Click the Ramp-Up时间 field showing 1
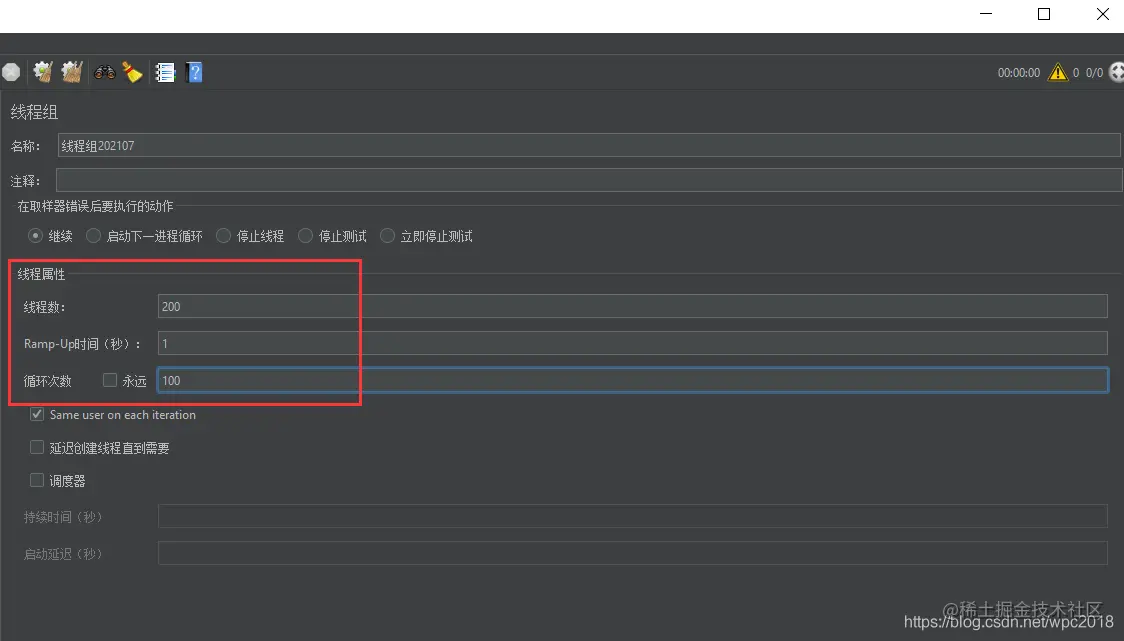This screenshot has height=641, width=1124. pos(632,343)
